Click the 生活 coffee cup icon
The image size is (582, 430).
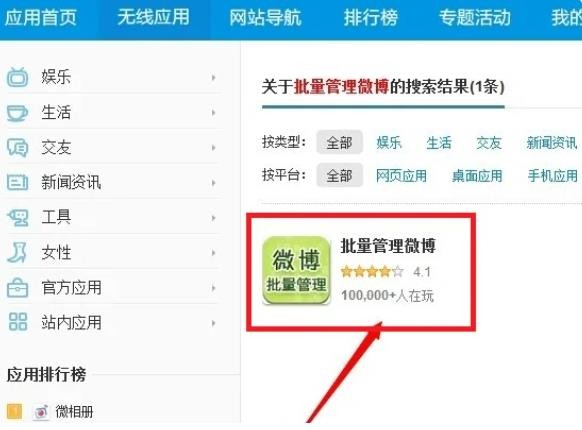[x=17, y=113]
